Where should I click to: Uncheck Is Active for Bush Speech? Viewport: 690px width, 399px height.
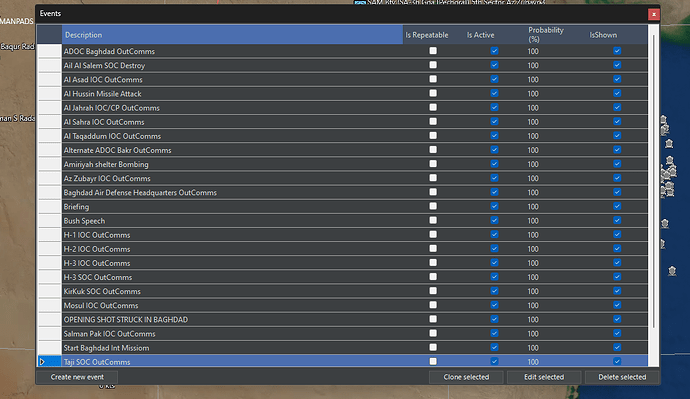coord(494,220)
